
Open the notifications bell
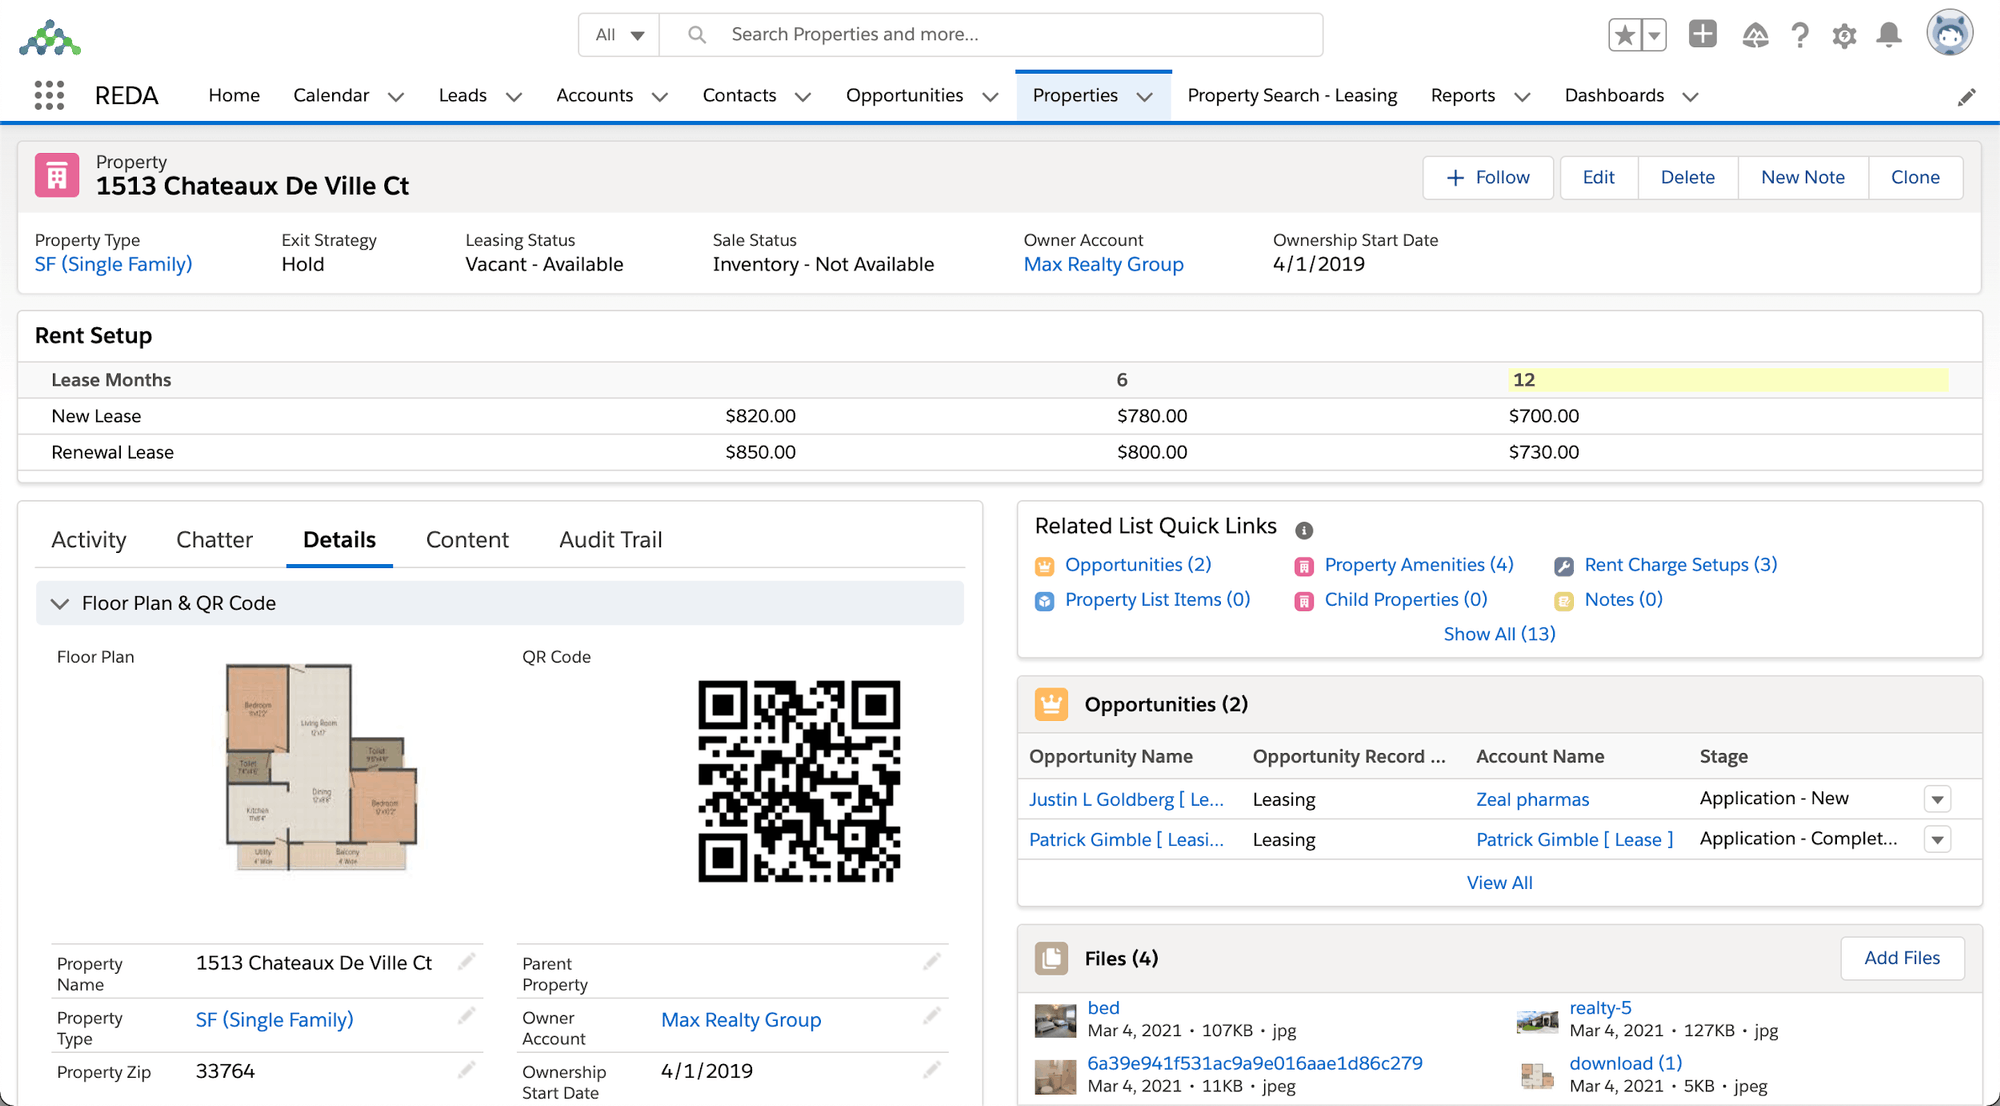1889,34
